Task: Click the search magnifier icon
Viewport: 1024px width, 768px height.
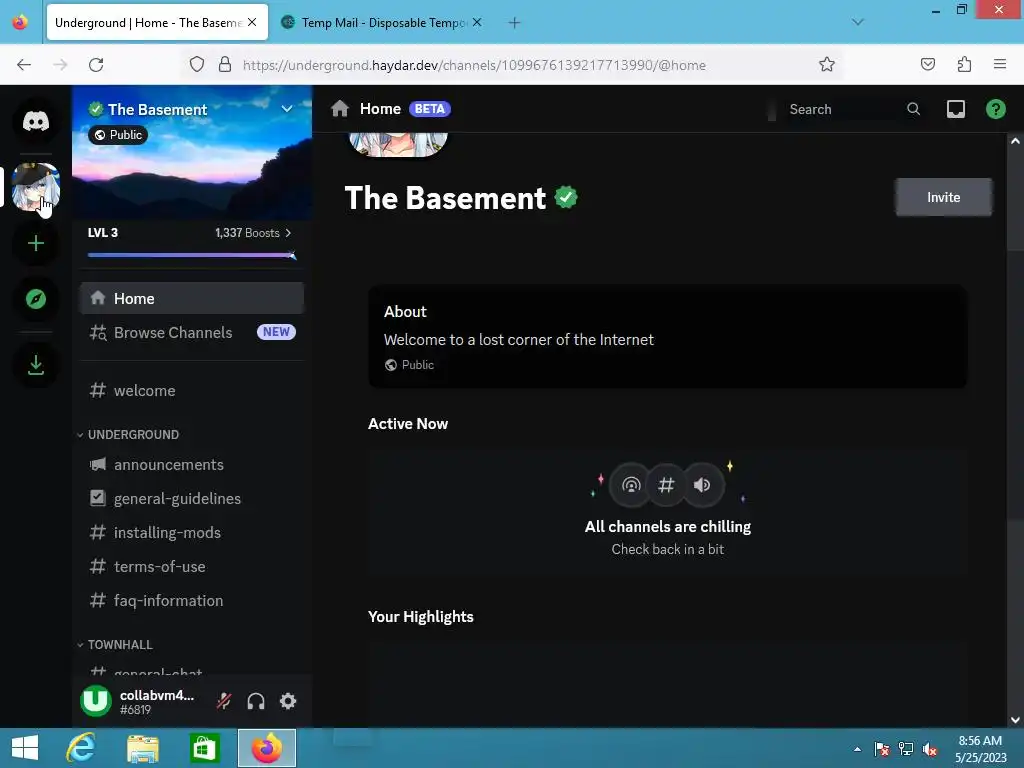Action: (x=914, y=109)
